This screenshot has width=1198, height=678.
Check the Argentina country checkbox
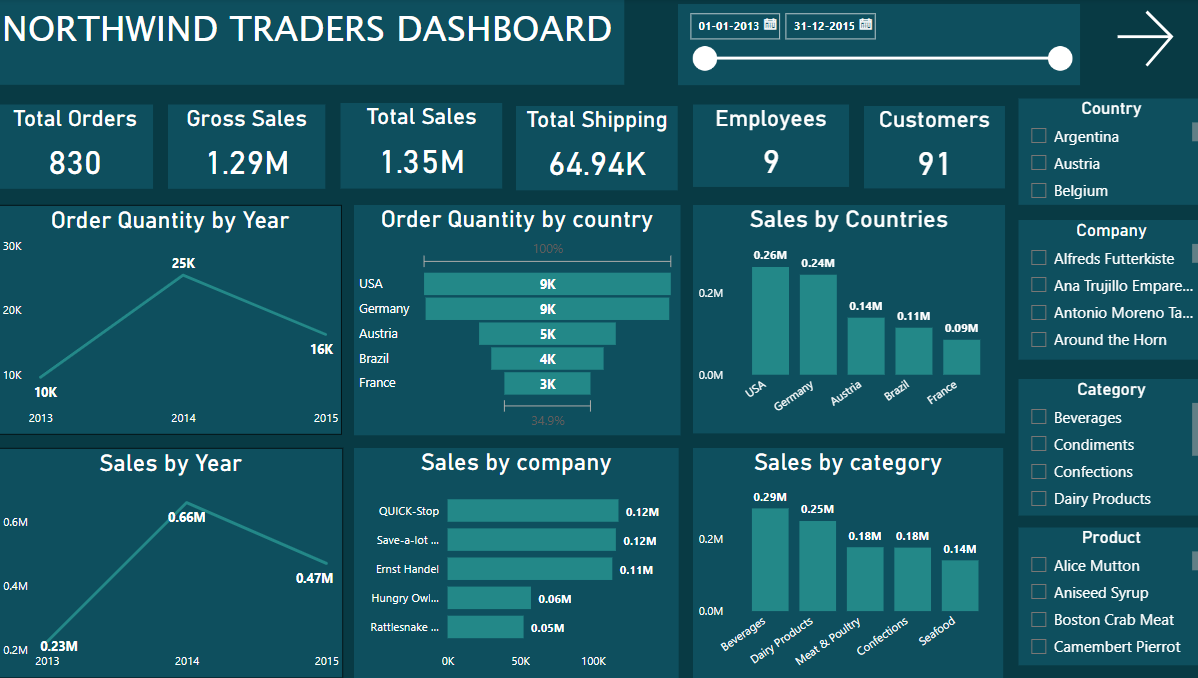tap(1039, 136)
